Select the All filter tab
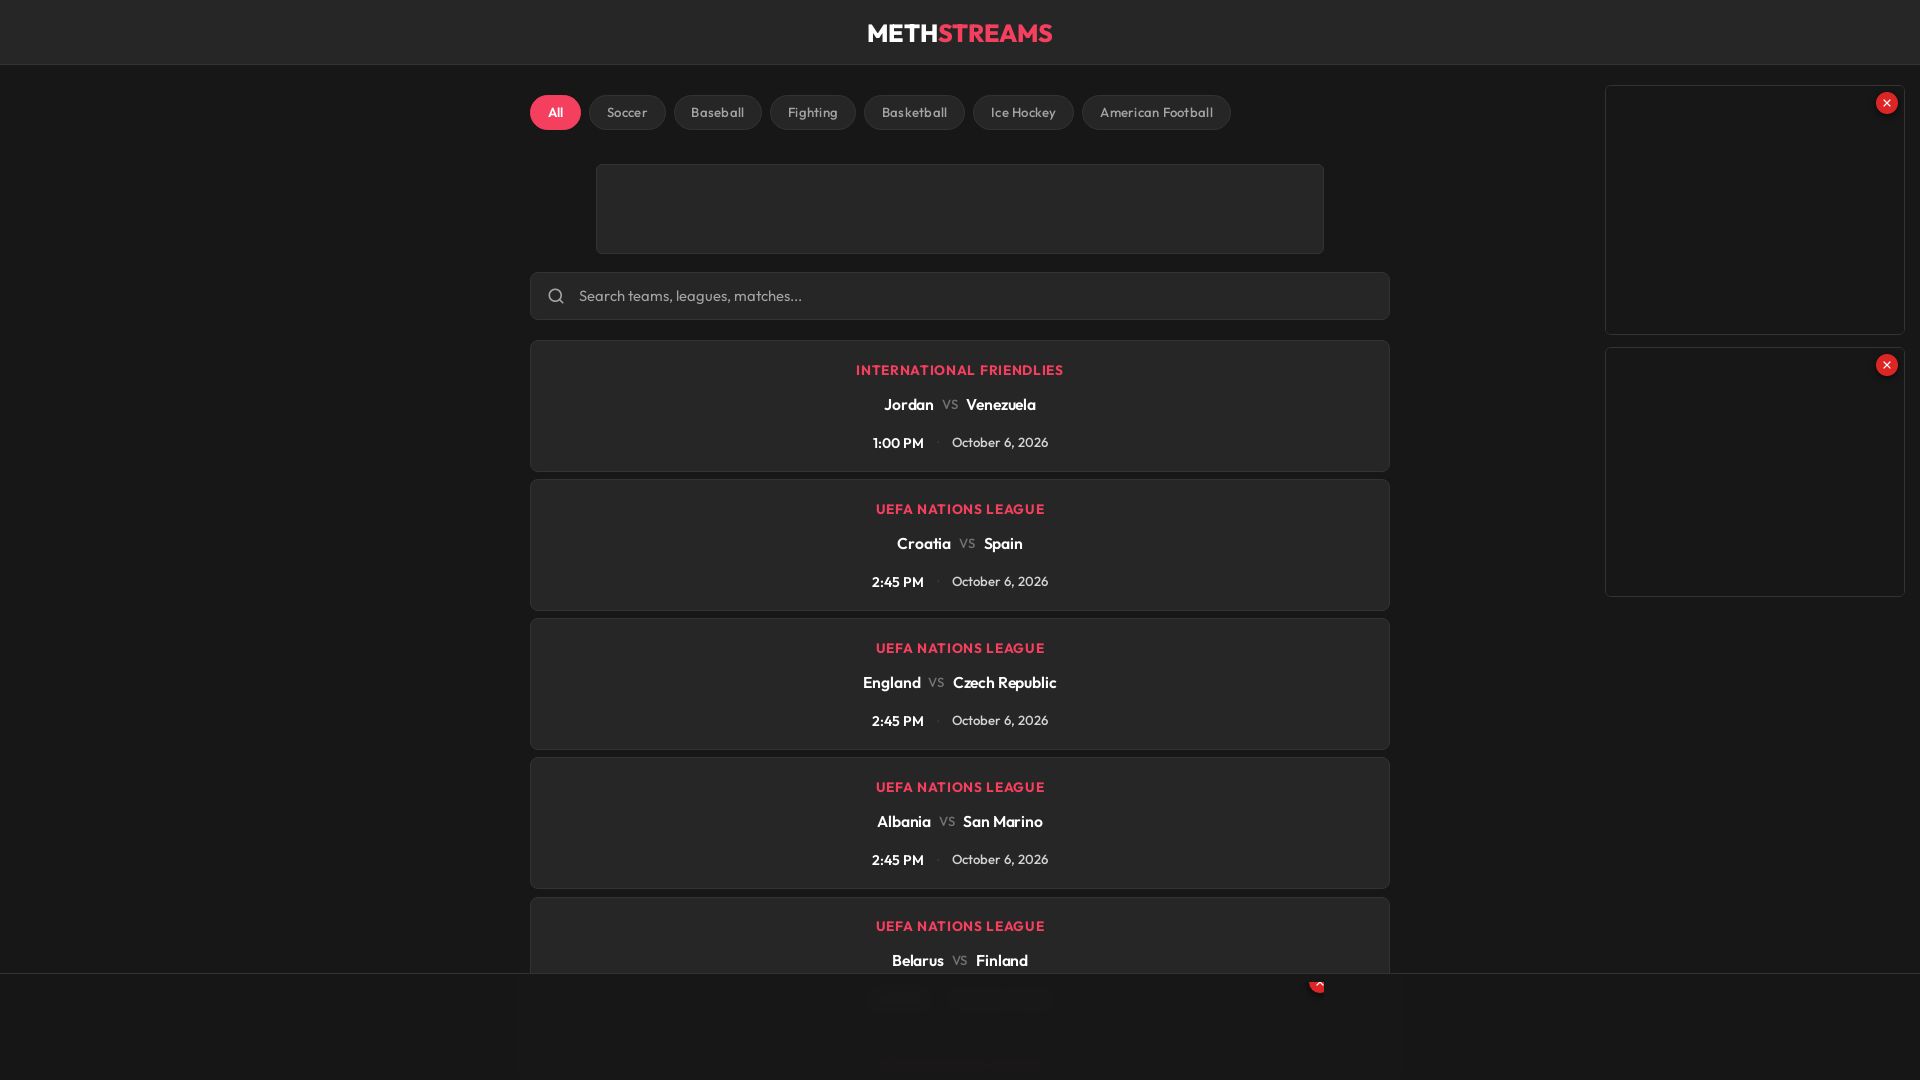 pos(555,112)
